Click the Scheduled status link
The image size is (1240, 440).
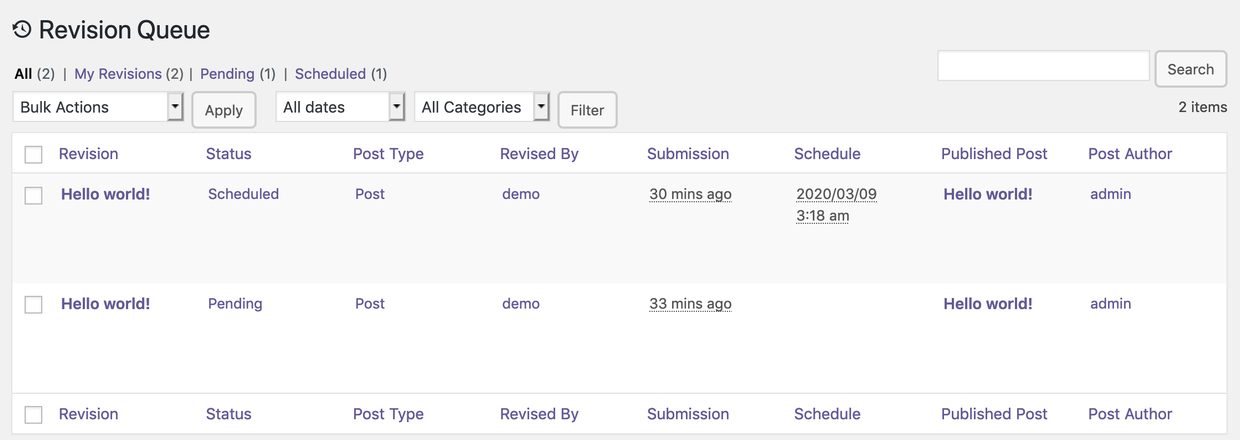243,194
